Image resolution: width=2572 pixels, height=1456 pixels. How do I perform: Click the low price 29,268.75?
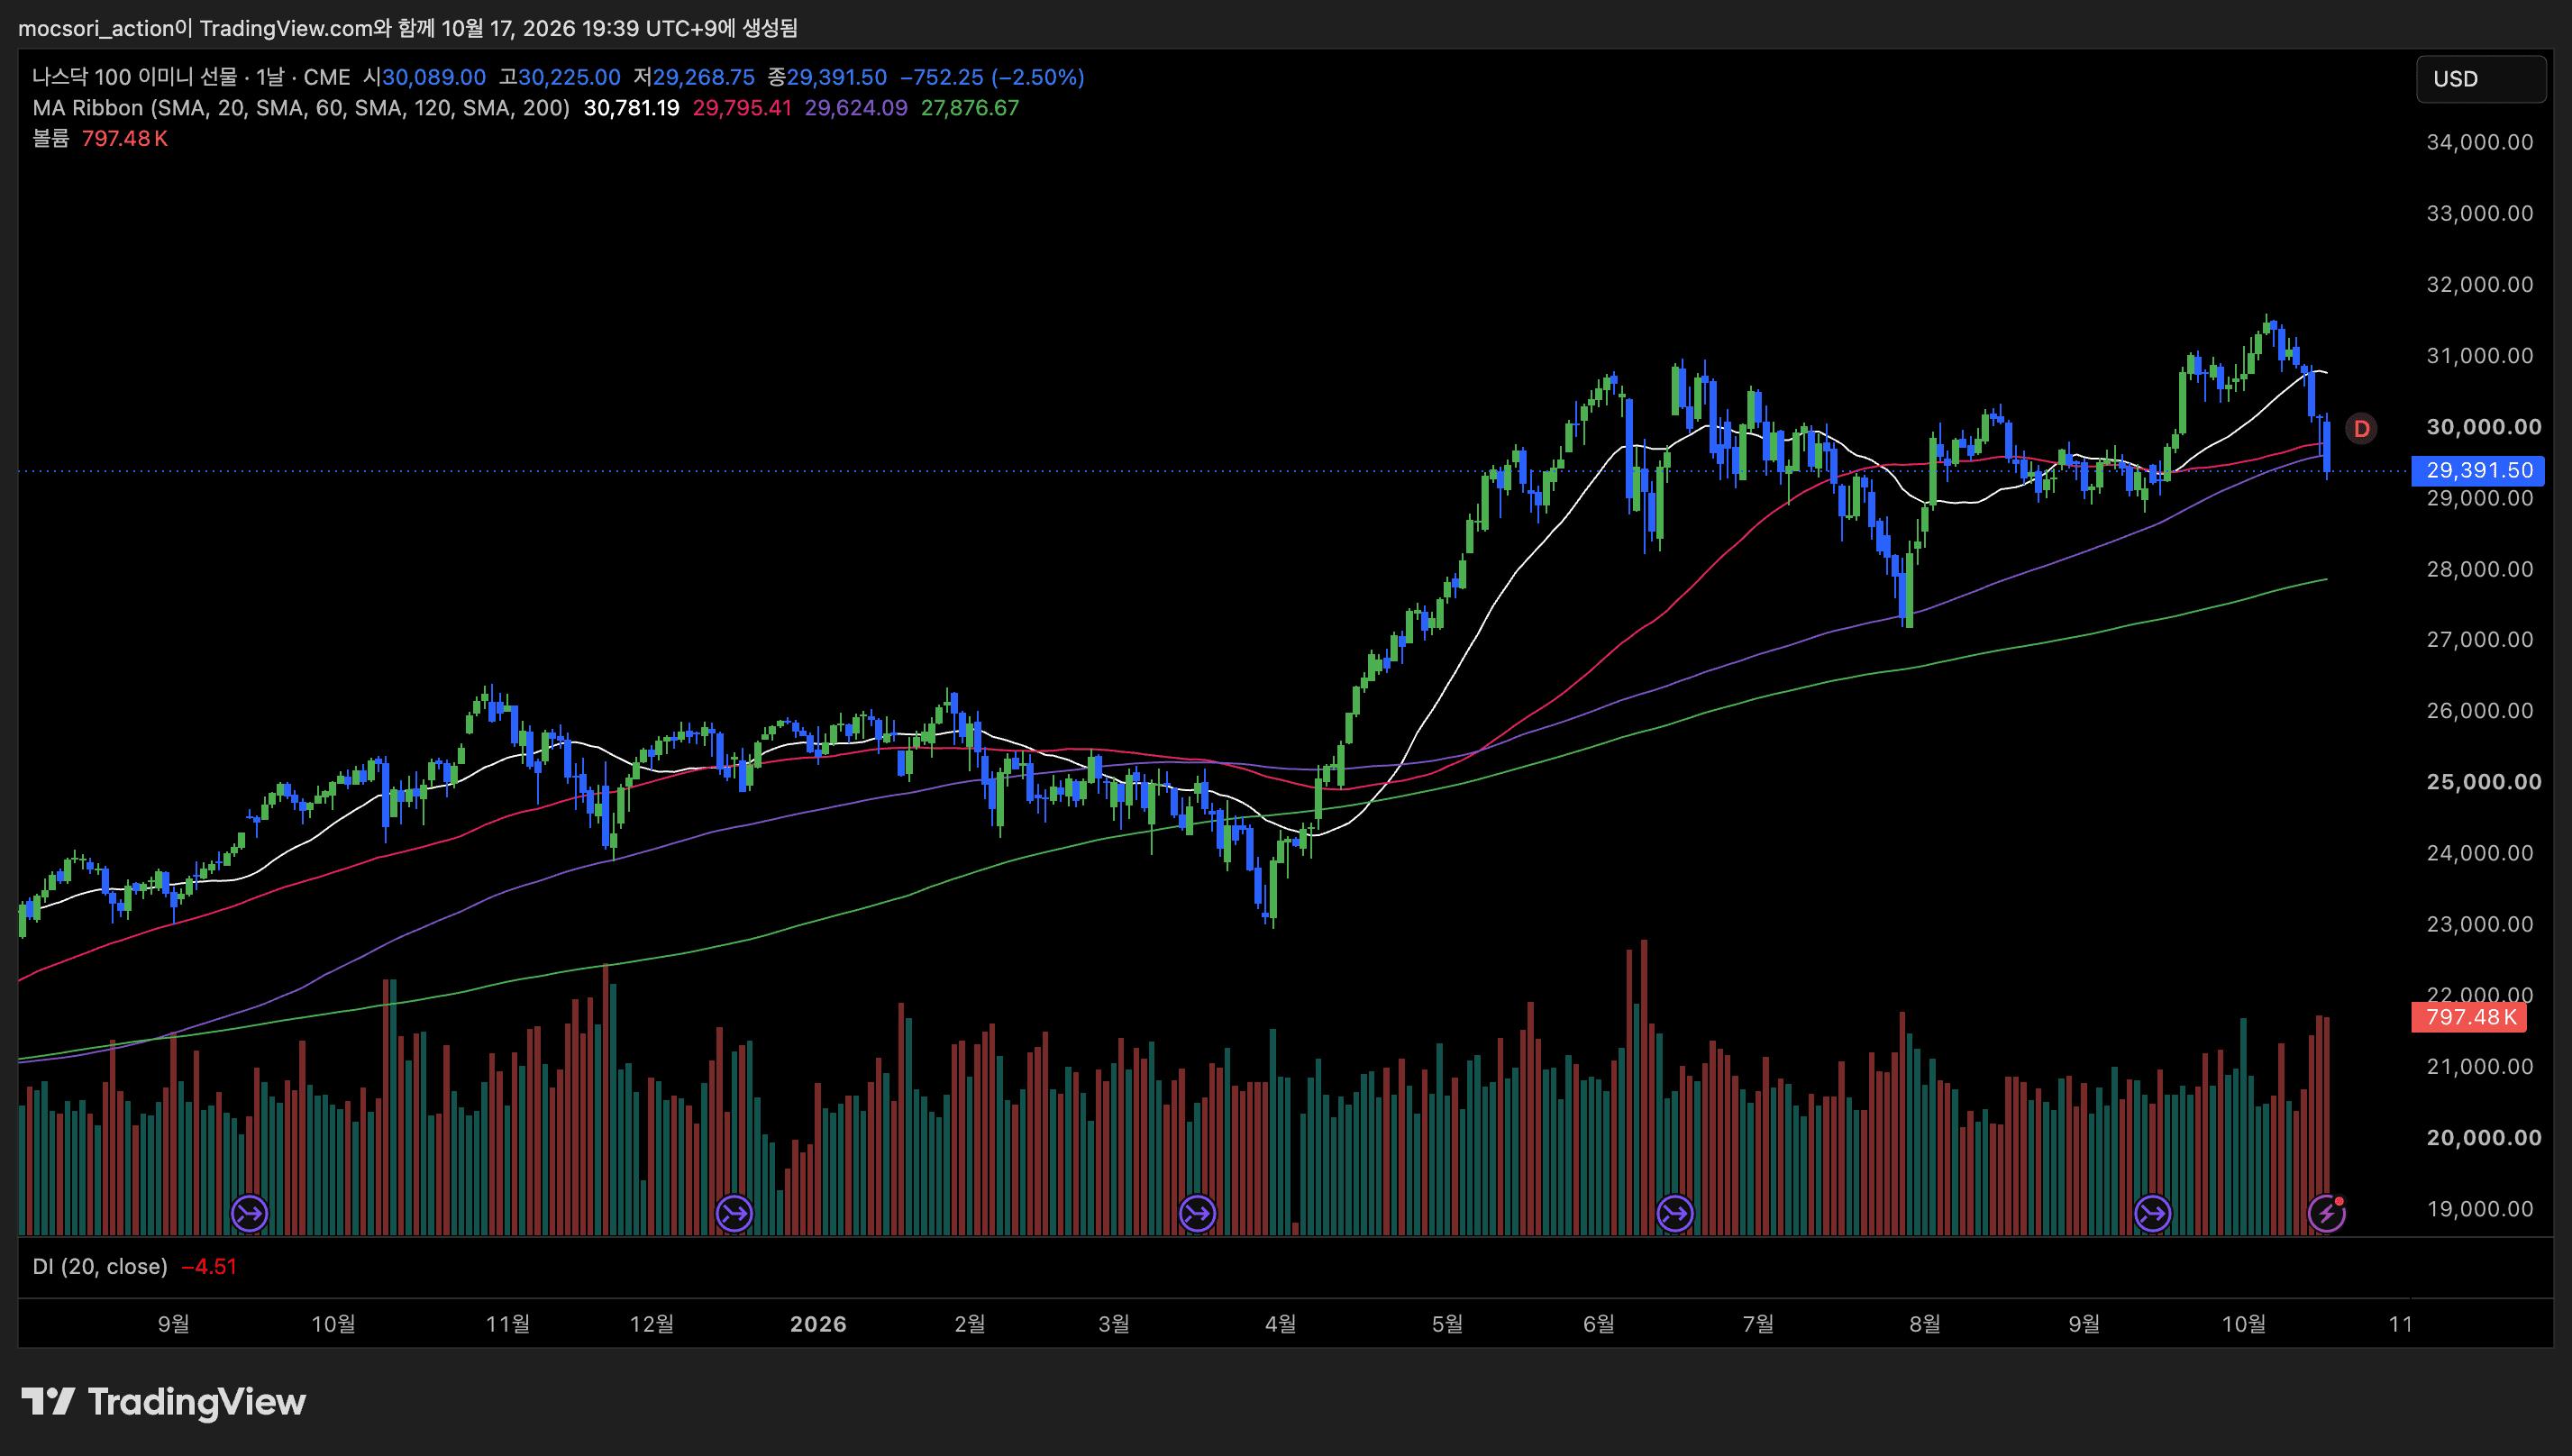tap(704, 77)
